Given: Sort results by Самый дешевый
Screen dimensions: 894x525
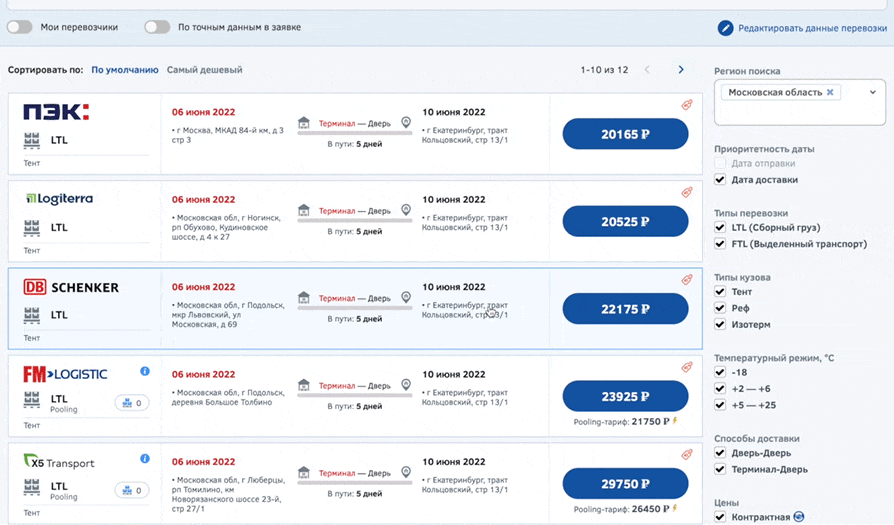Looking at the screenshot, I should point(204,70).
